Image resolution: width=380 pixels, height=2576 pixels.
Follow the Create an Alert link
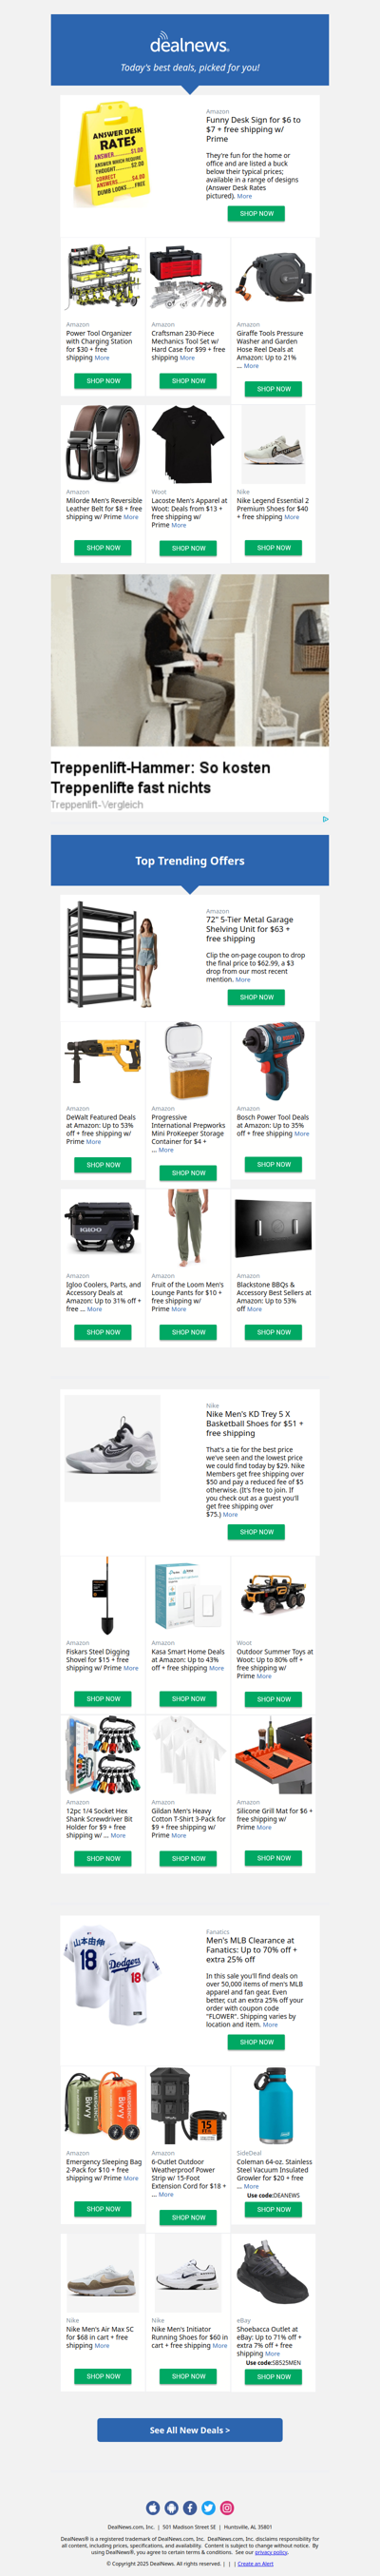pos(256,2564)
